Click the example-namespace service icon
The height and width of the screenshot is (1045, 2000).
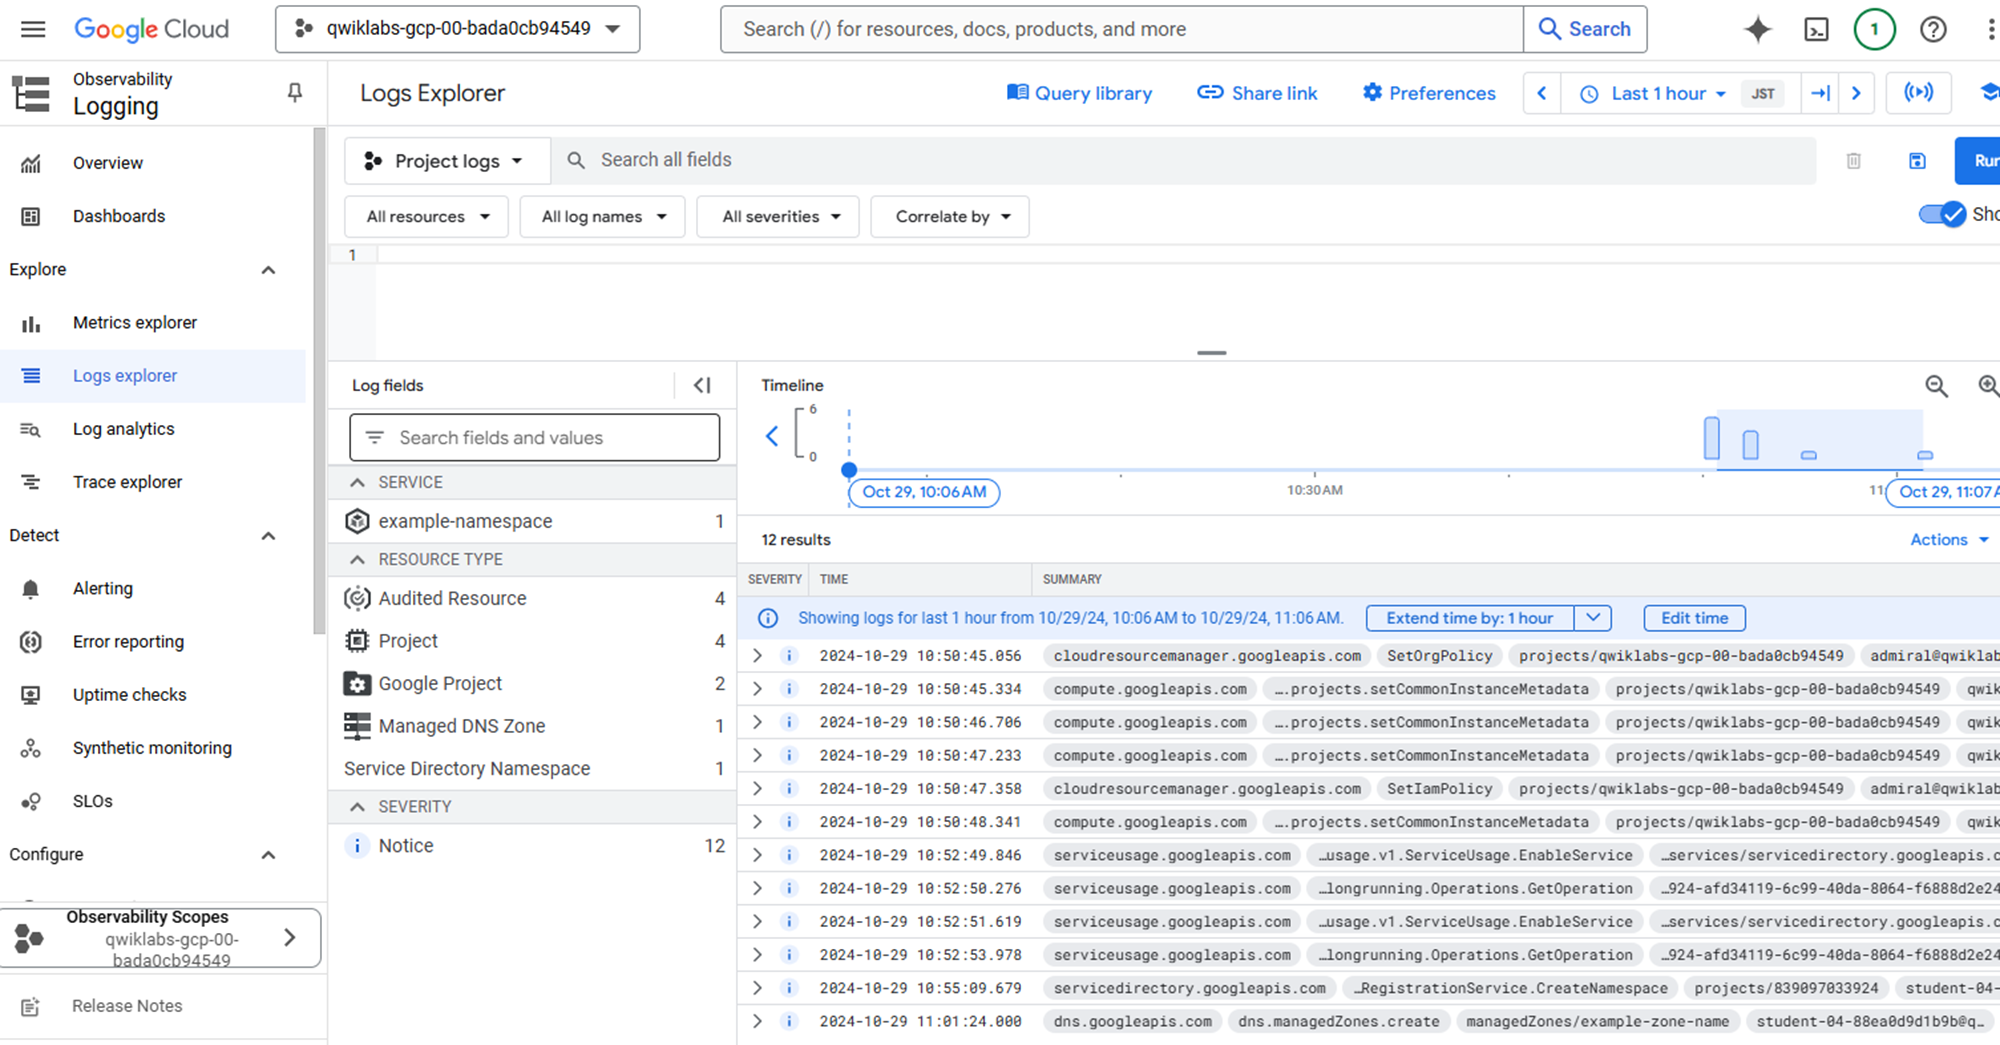pos(357,521)
